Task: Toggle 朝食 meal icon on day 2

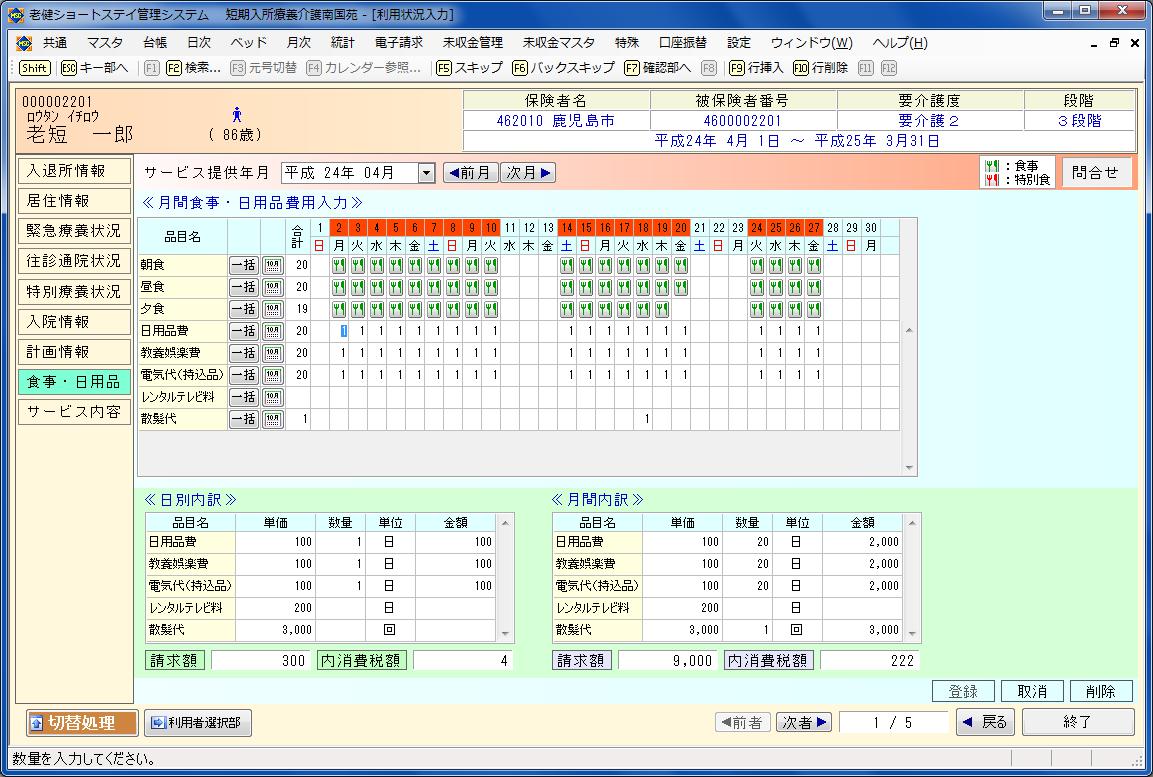Action: [339, 265]
